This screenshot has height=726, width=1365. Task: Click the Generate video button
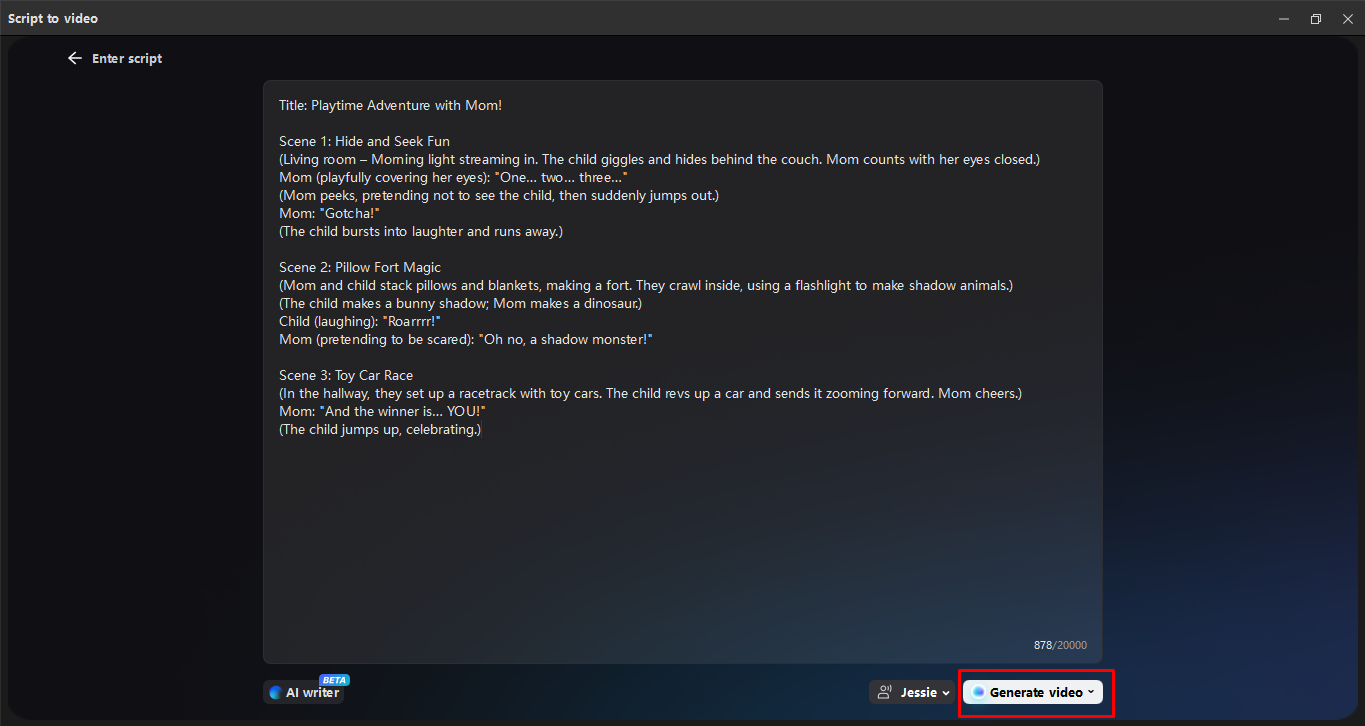click(x=1033, y=692)
